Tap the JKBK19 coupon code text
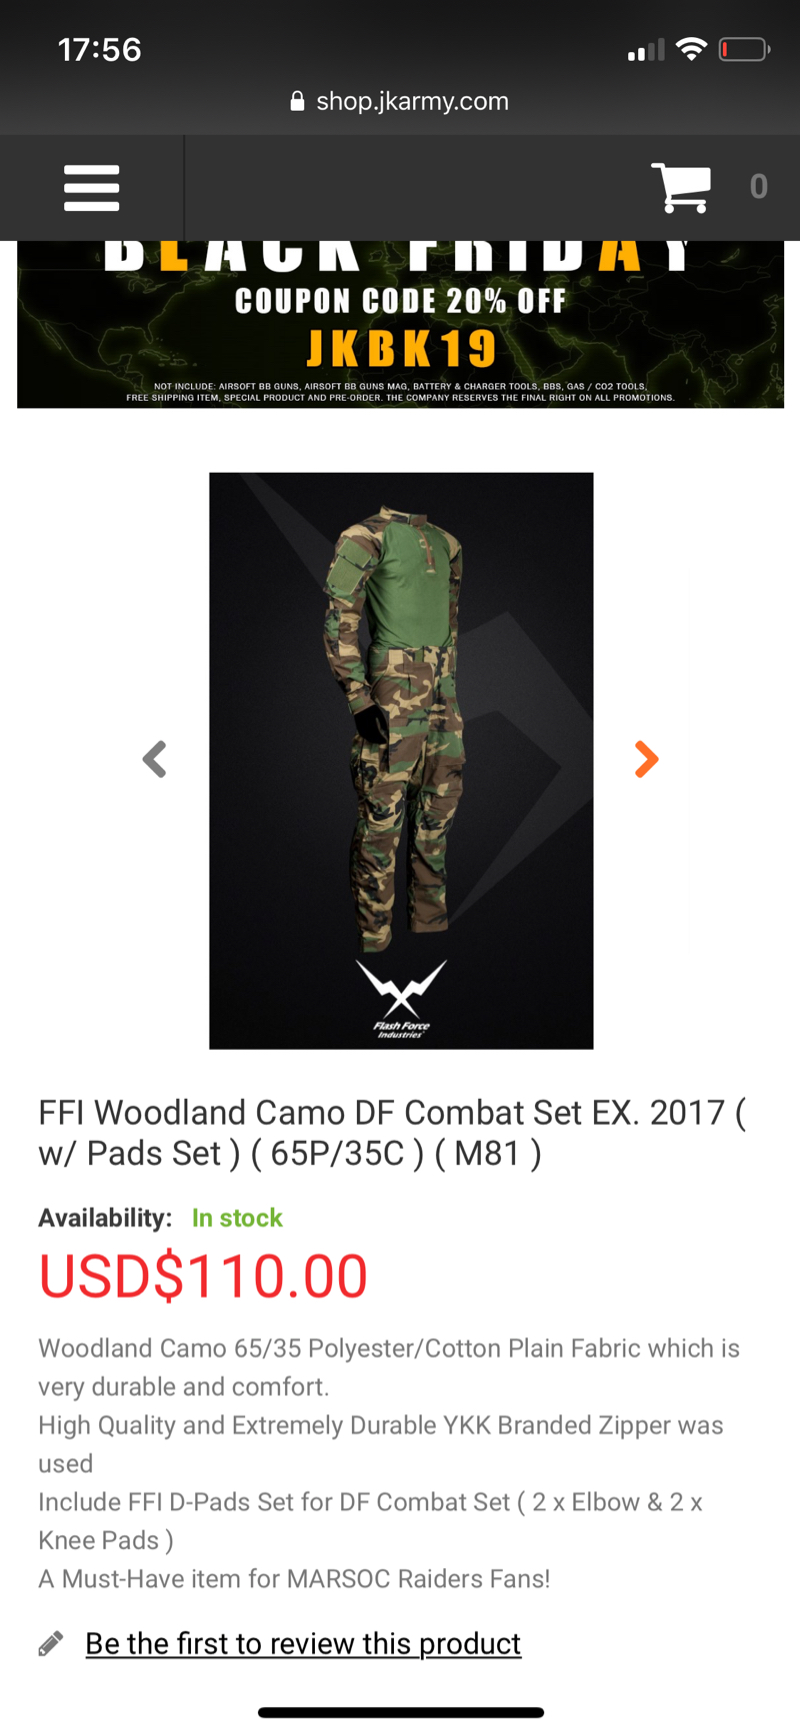The image size is (800, 1736). click(401, 349)
